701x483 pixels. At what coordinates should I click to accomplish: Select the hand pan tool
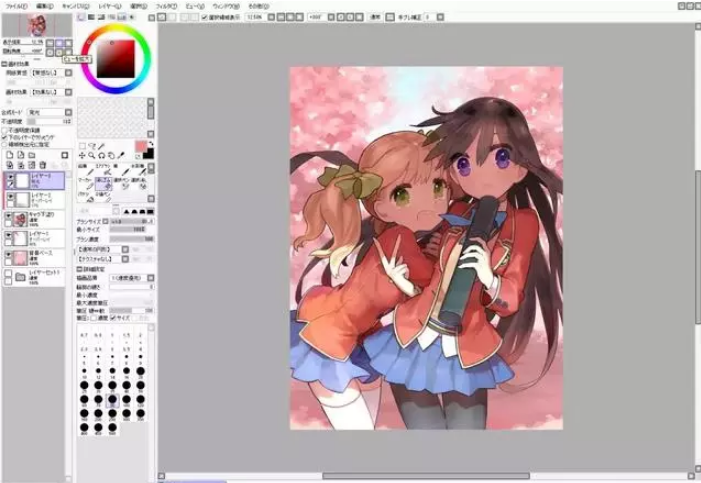click(111, 155)
